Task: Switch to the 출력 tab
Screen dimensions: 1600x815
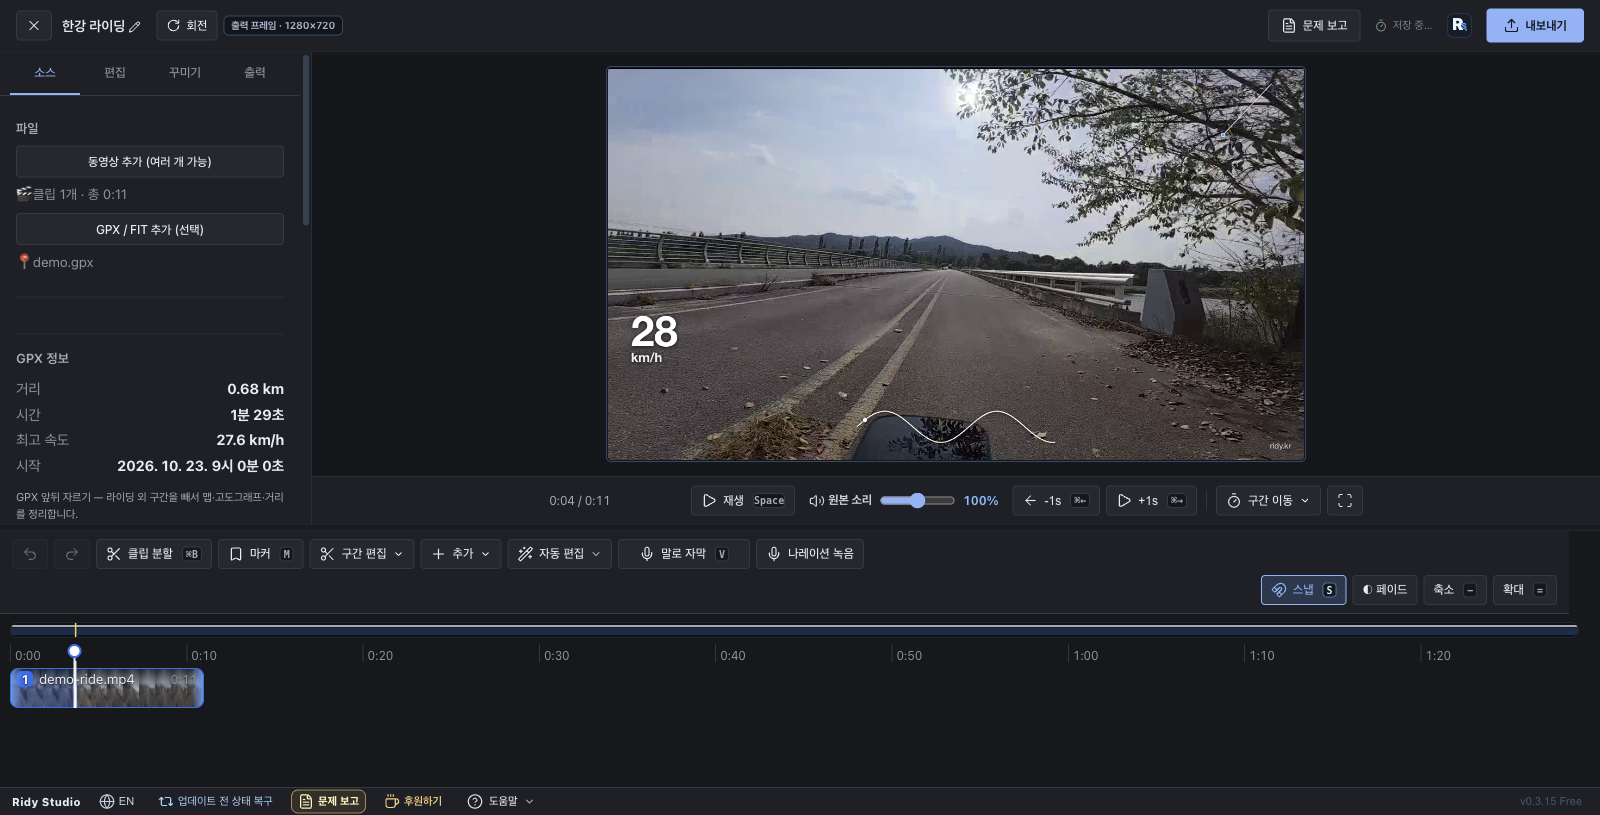Action: [255, 73]
